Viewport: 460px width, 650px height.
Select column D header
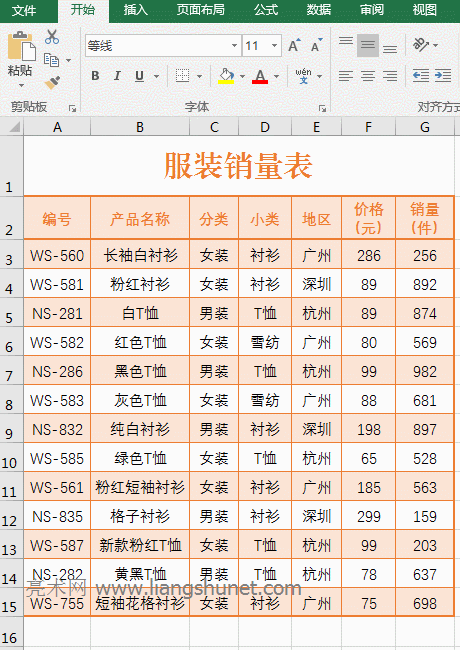pos(265,127)
